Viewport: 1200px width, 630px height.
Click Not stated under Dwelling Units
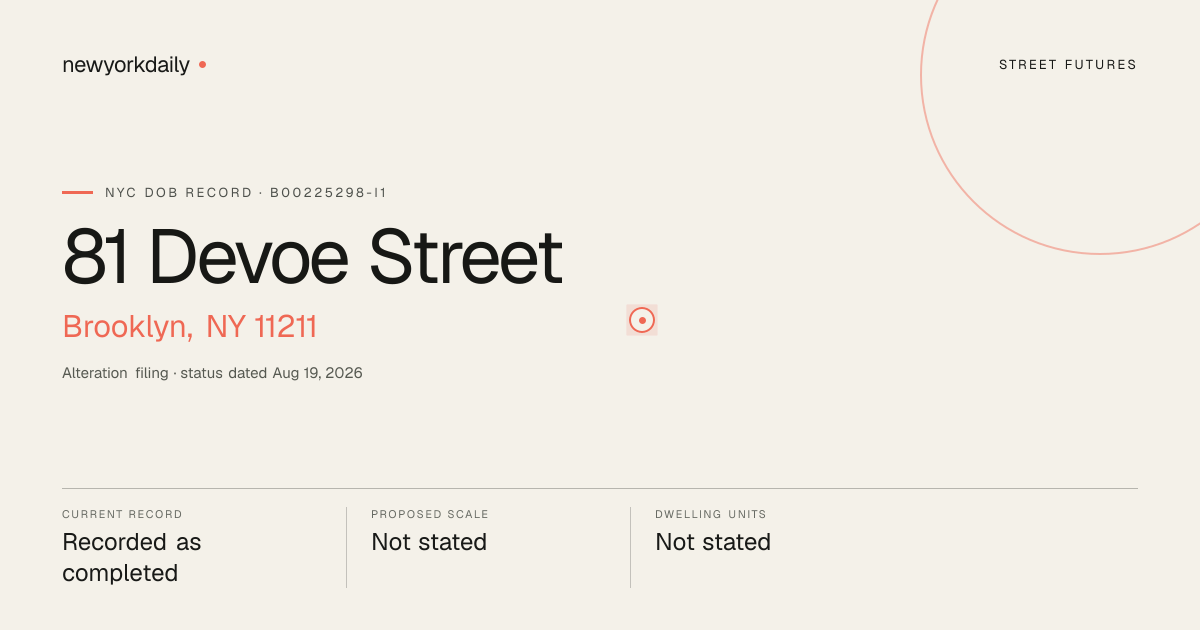[713, 542]
